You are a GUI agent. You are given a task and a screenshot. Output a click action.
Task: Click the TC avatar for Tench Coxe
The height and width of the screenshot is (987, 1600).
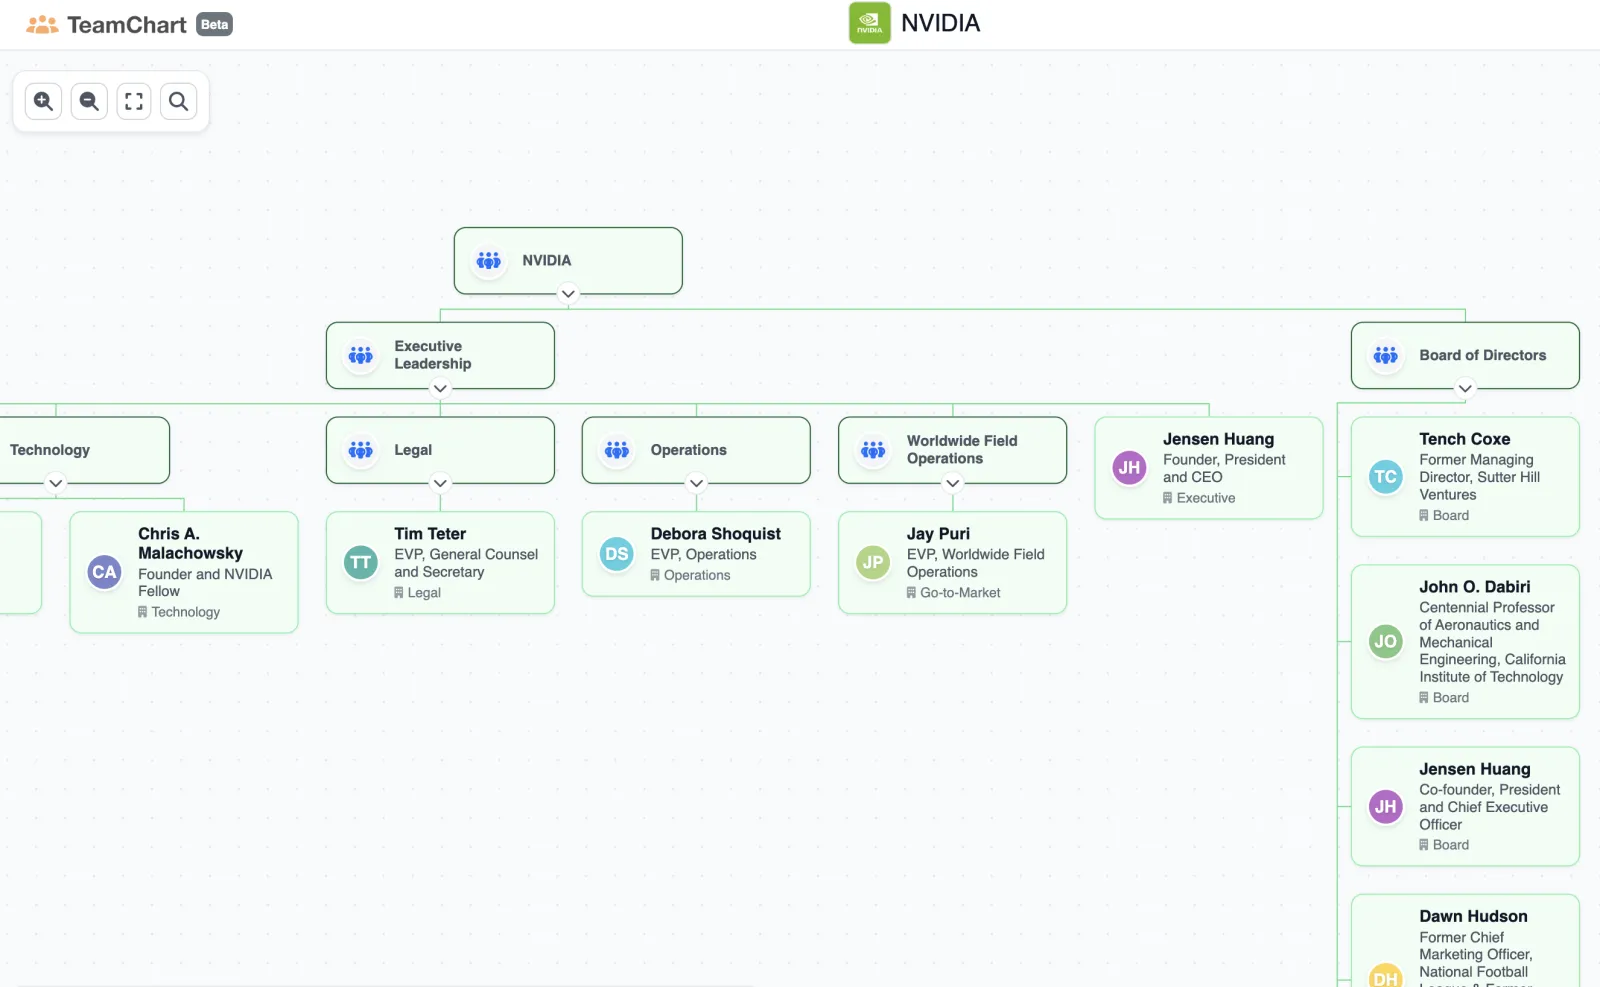(1386, 477)
